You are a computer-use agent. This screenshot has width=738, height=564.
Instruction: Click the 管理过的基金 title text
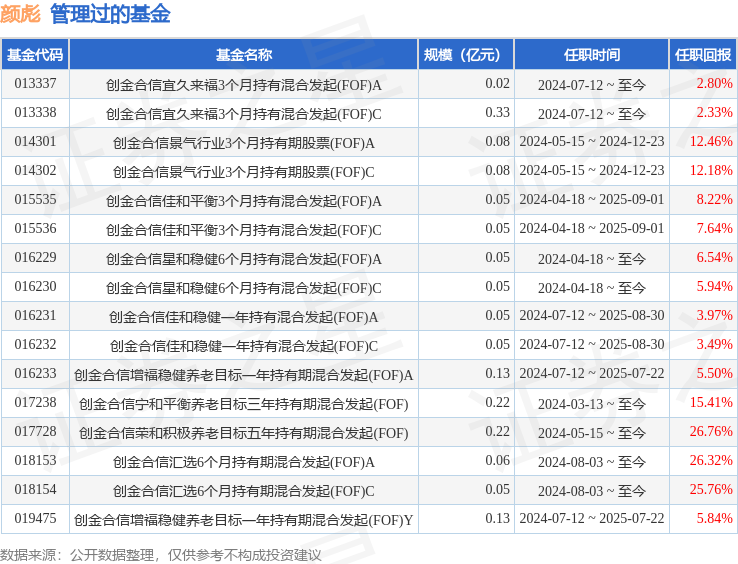[110, 14]
